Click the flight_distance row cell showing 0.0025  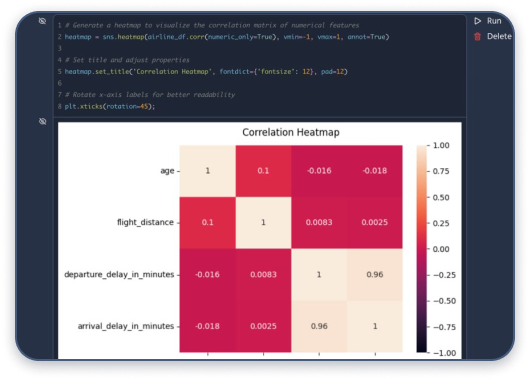click(x=375, y=222)
